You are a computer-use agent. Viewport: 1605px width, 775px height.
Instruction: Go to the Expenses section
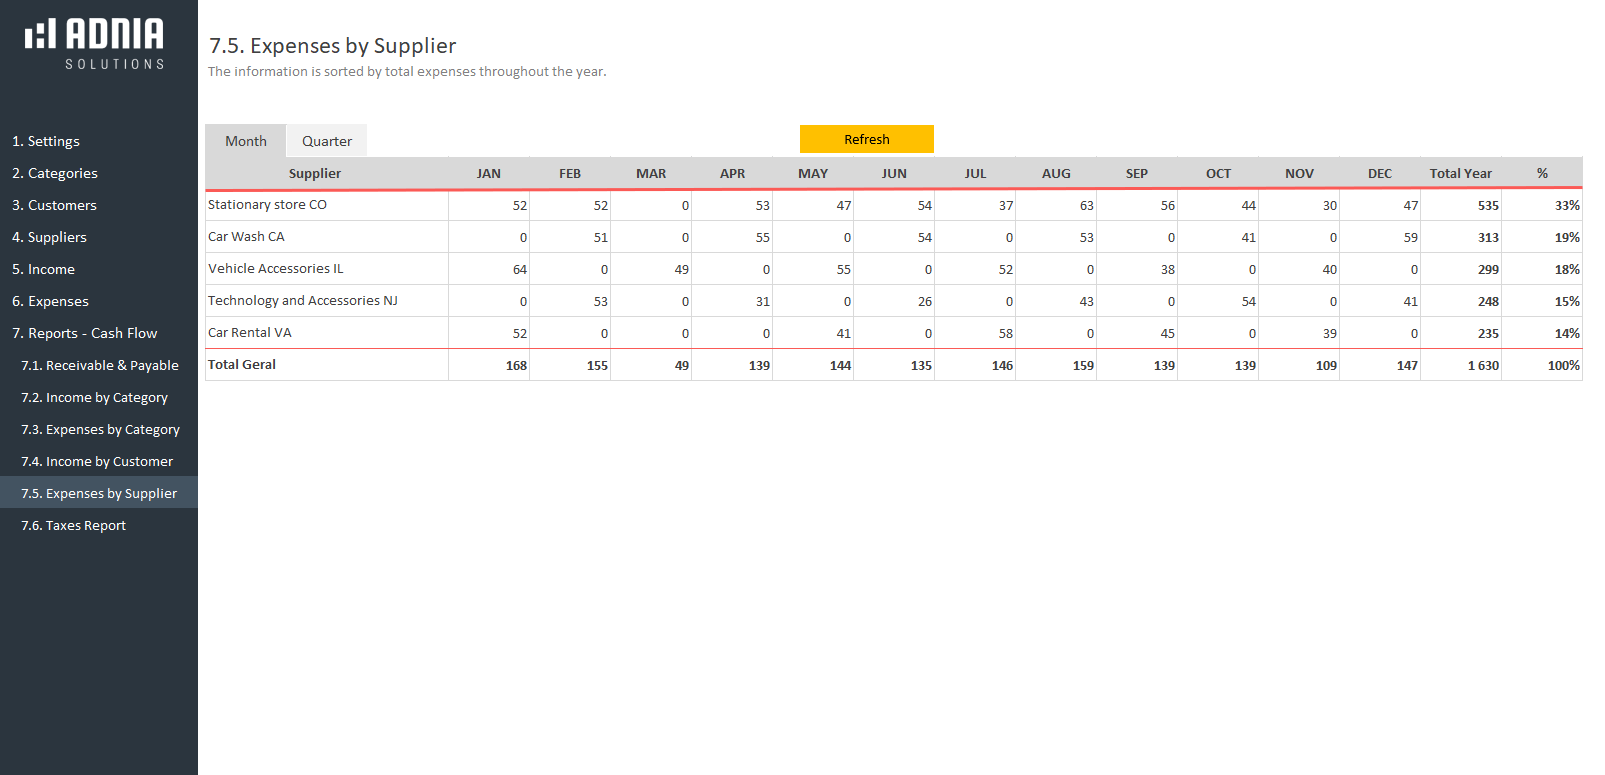pyautogui.click(x=50, y=301)
